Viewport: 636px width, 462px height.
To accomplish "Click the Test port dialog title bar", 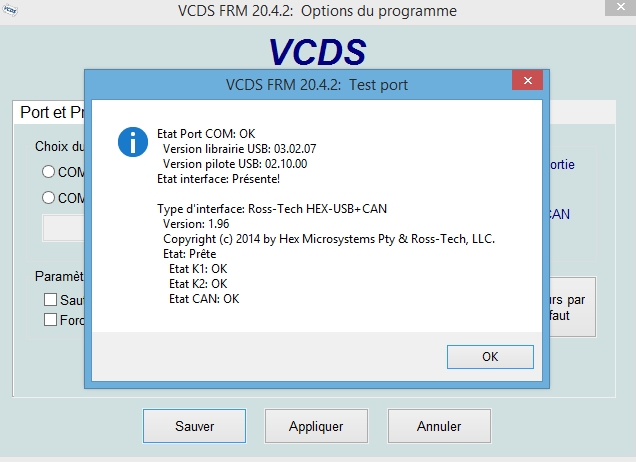I will pyautogui.click(x=300, y=84).
